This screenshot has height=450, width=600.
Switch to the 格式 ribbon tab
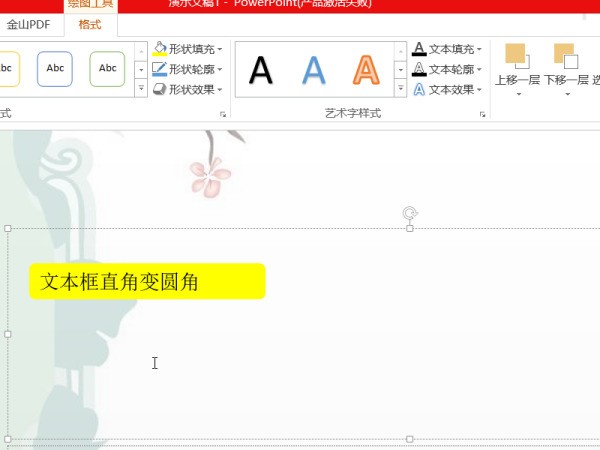tap(90, 25)
